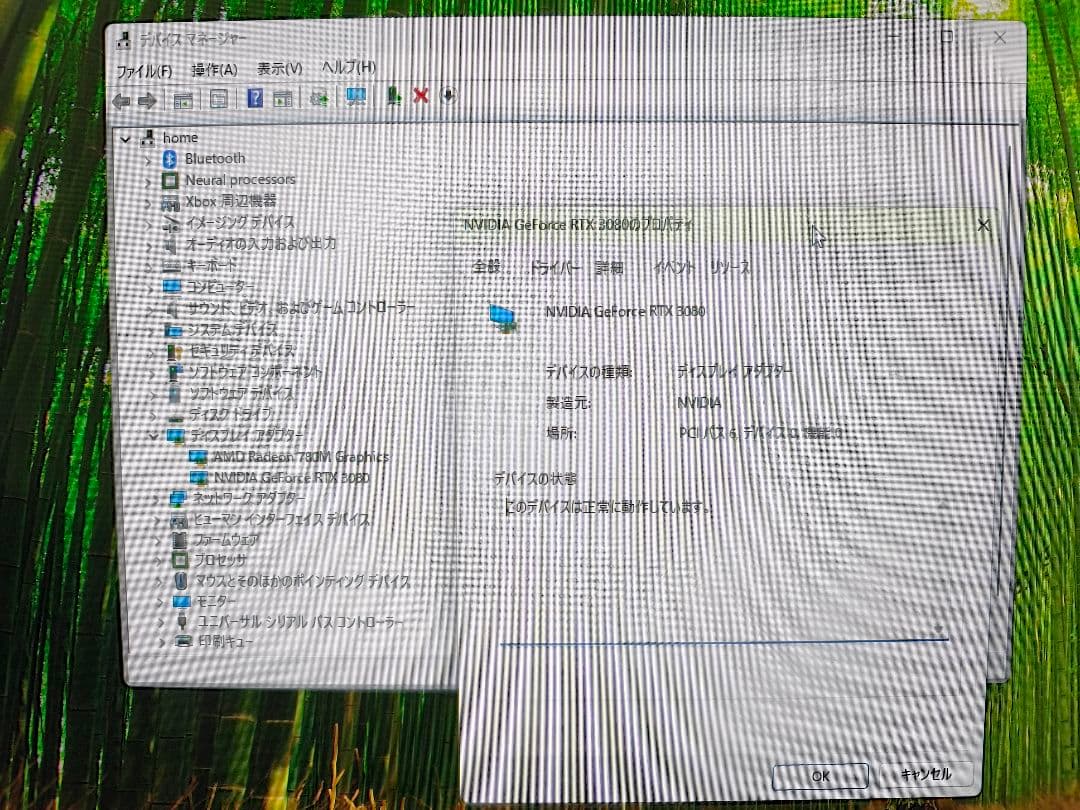1080x810 pixels.
Task: Select AMD Radeon 780M Graphics device
Action: coord(300,457)
